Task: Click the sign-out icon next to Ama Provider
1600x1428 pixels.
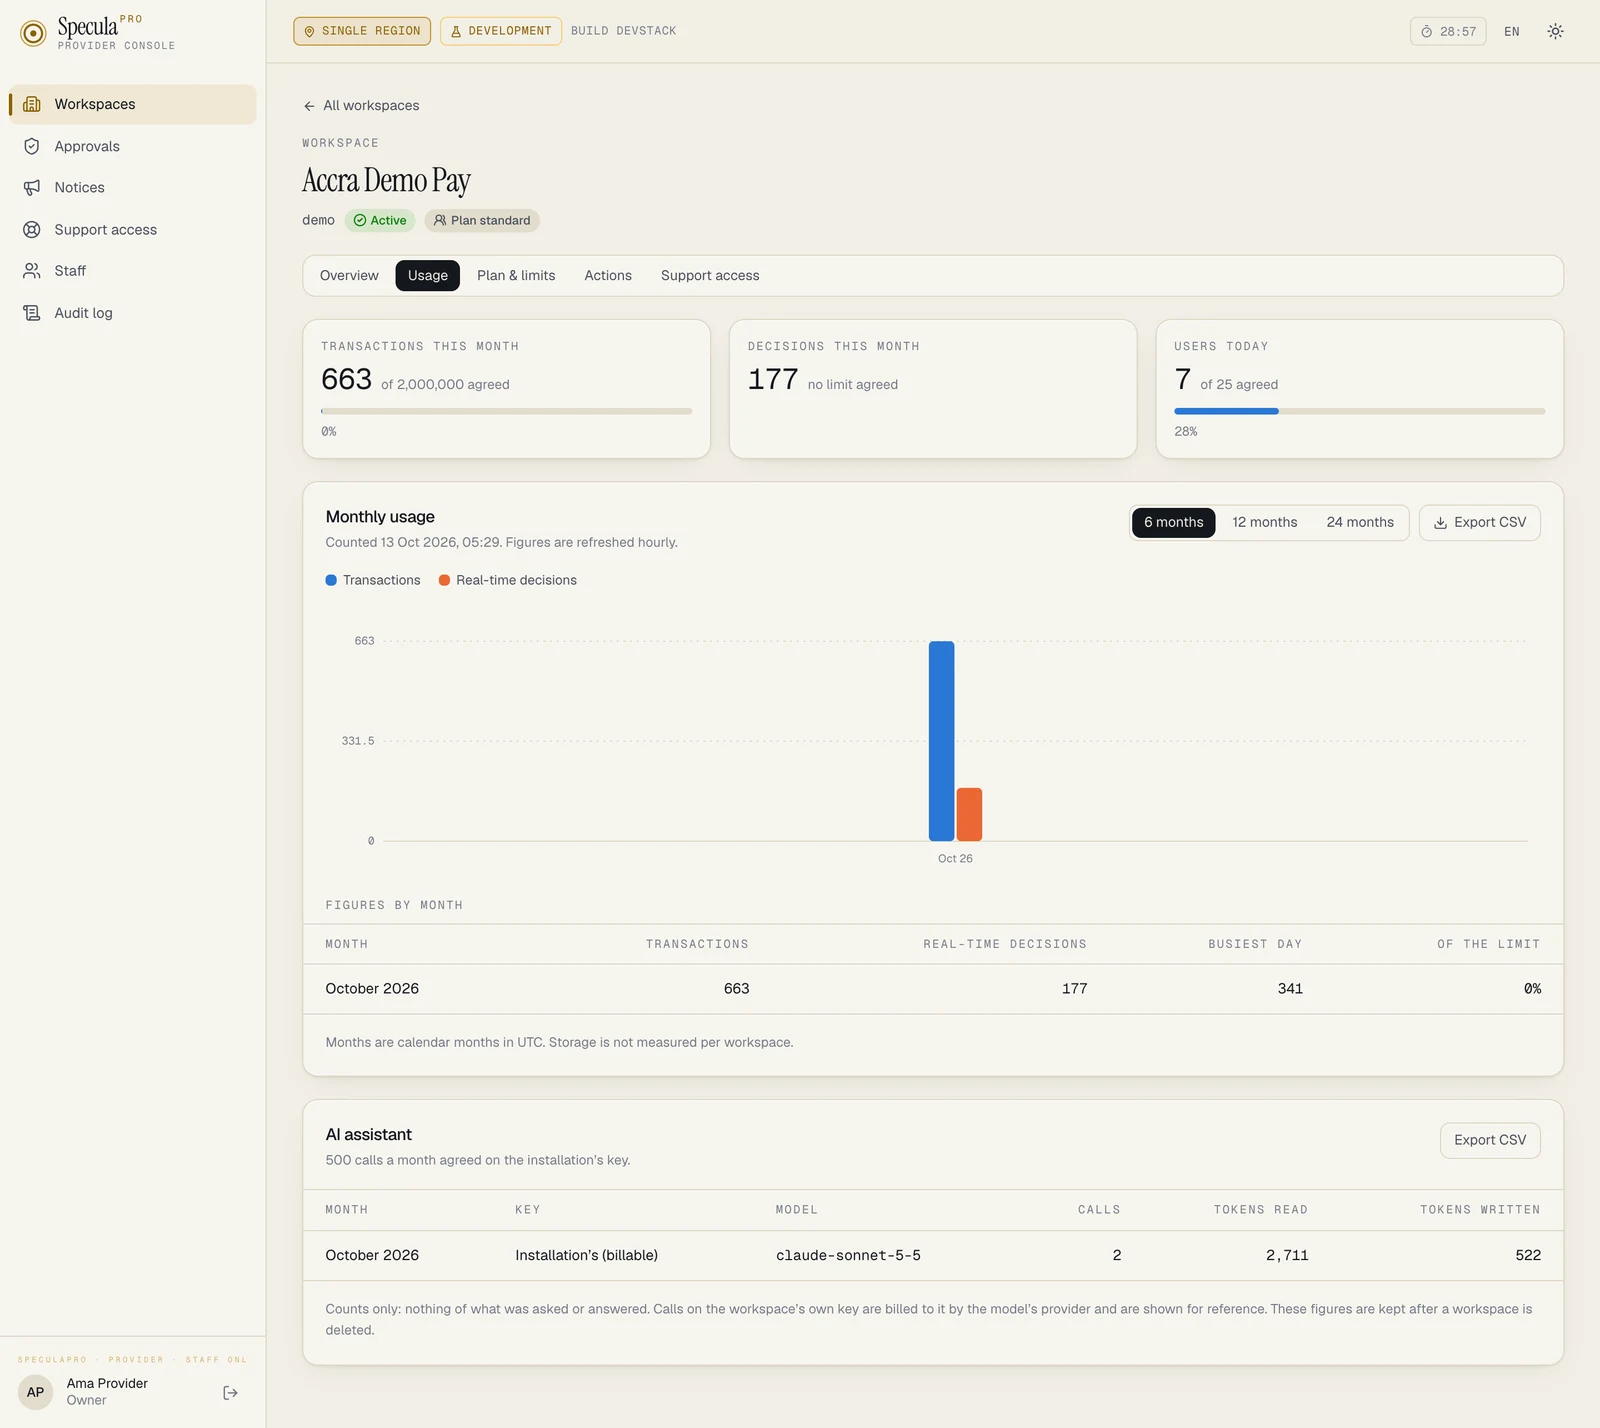Action: 230,1392
